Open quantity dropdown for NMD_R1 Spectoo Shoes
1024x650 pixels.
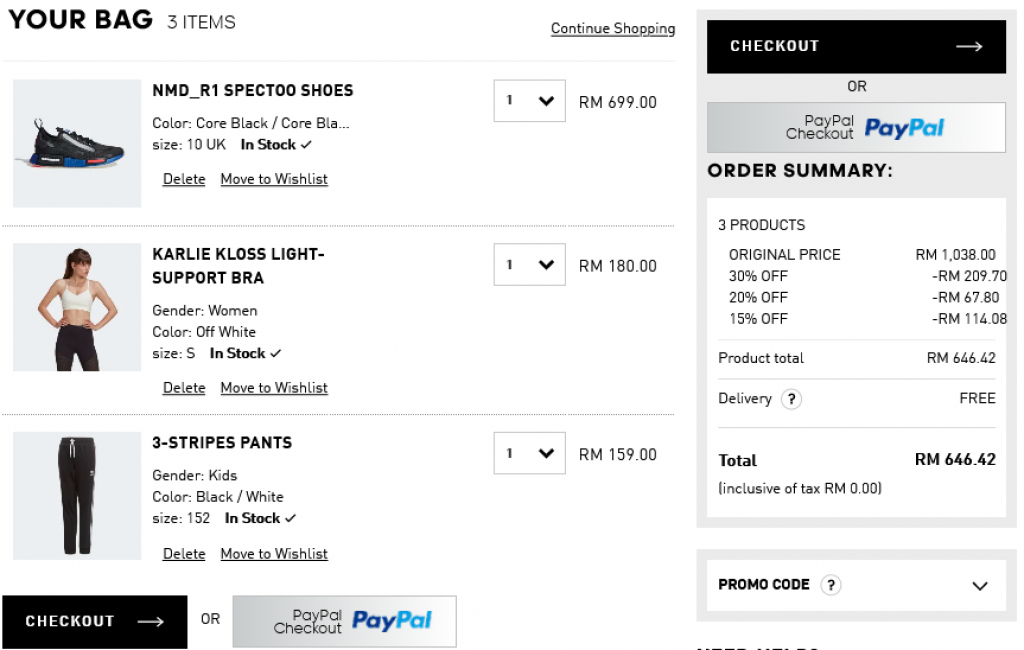[x=530, y=101]
